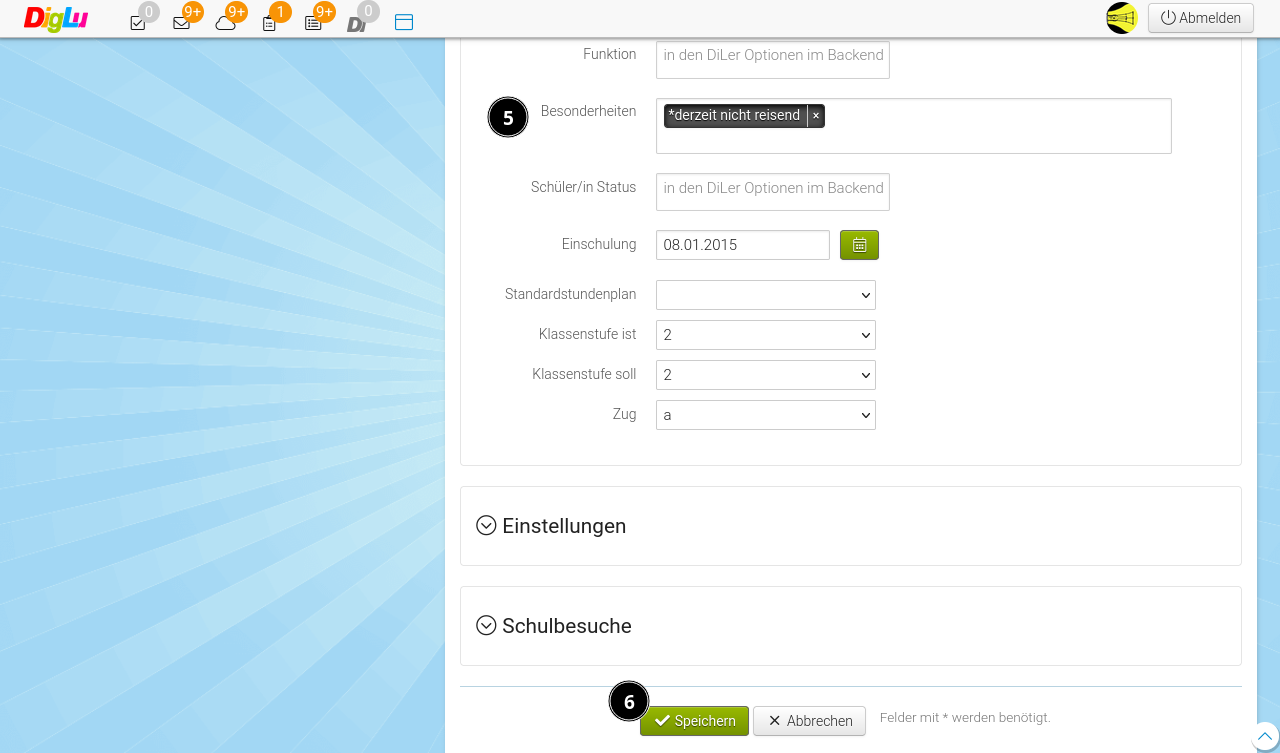Click the Di notifications icon

(x=357, y=22)
